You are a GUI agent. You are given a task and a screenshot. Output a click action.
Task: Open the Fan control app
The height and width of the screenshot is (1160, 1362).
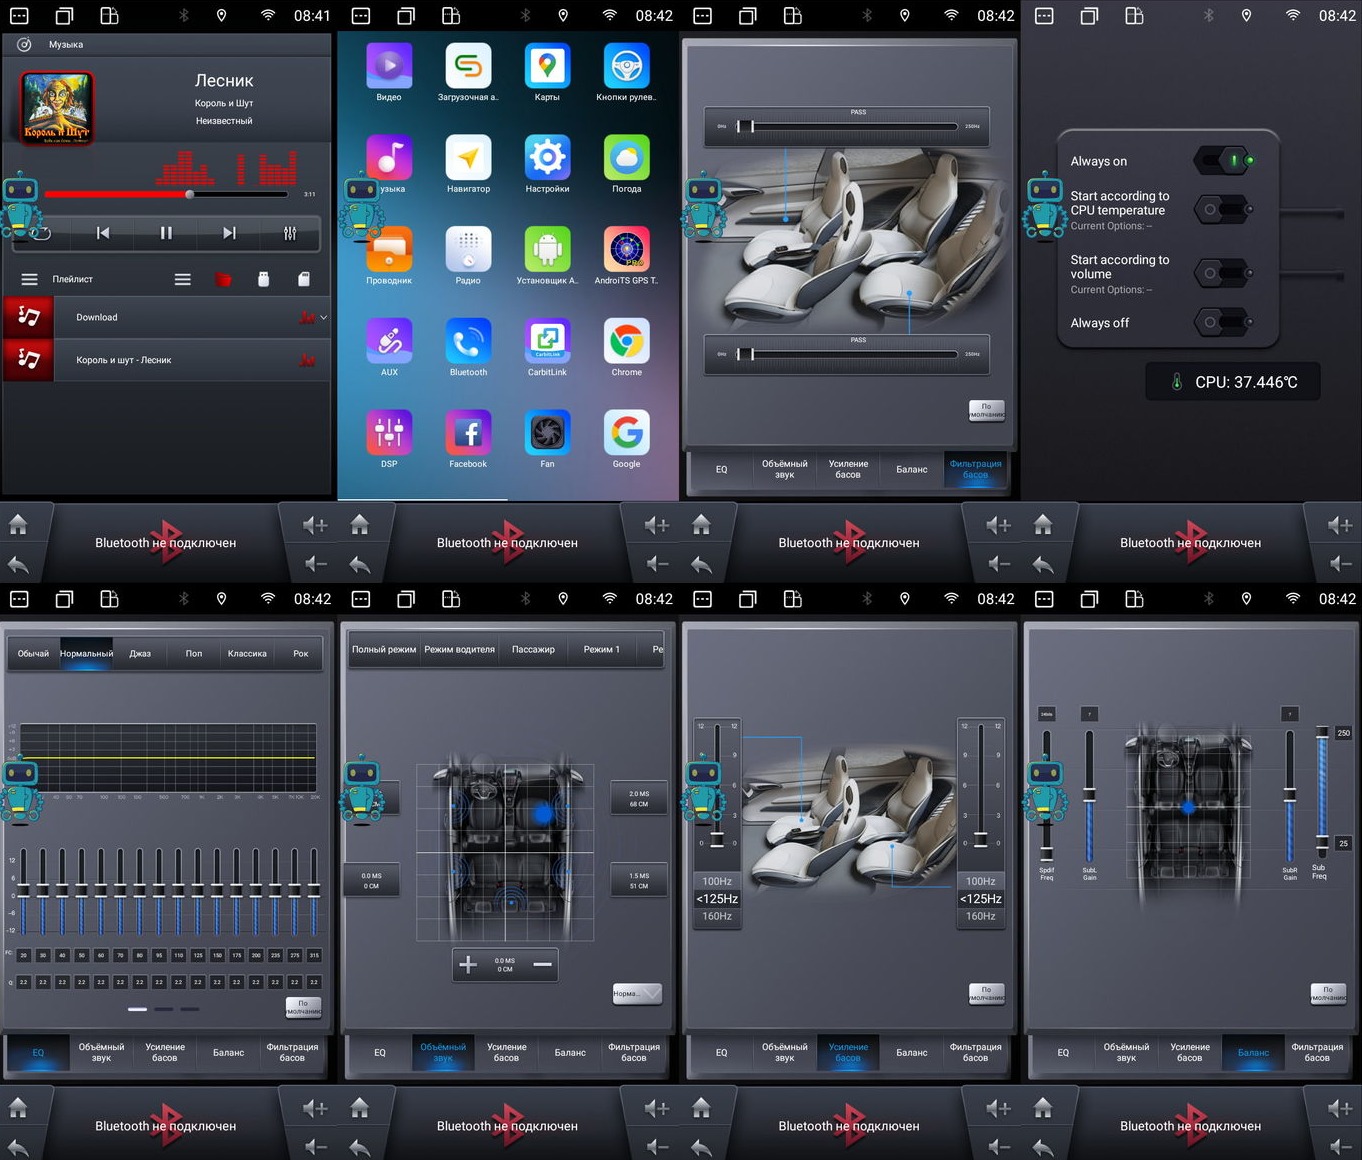click(x=547, y=434)
